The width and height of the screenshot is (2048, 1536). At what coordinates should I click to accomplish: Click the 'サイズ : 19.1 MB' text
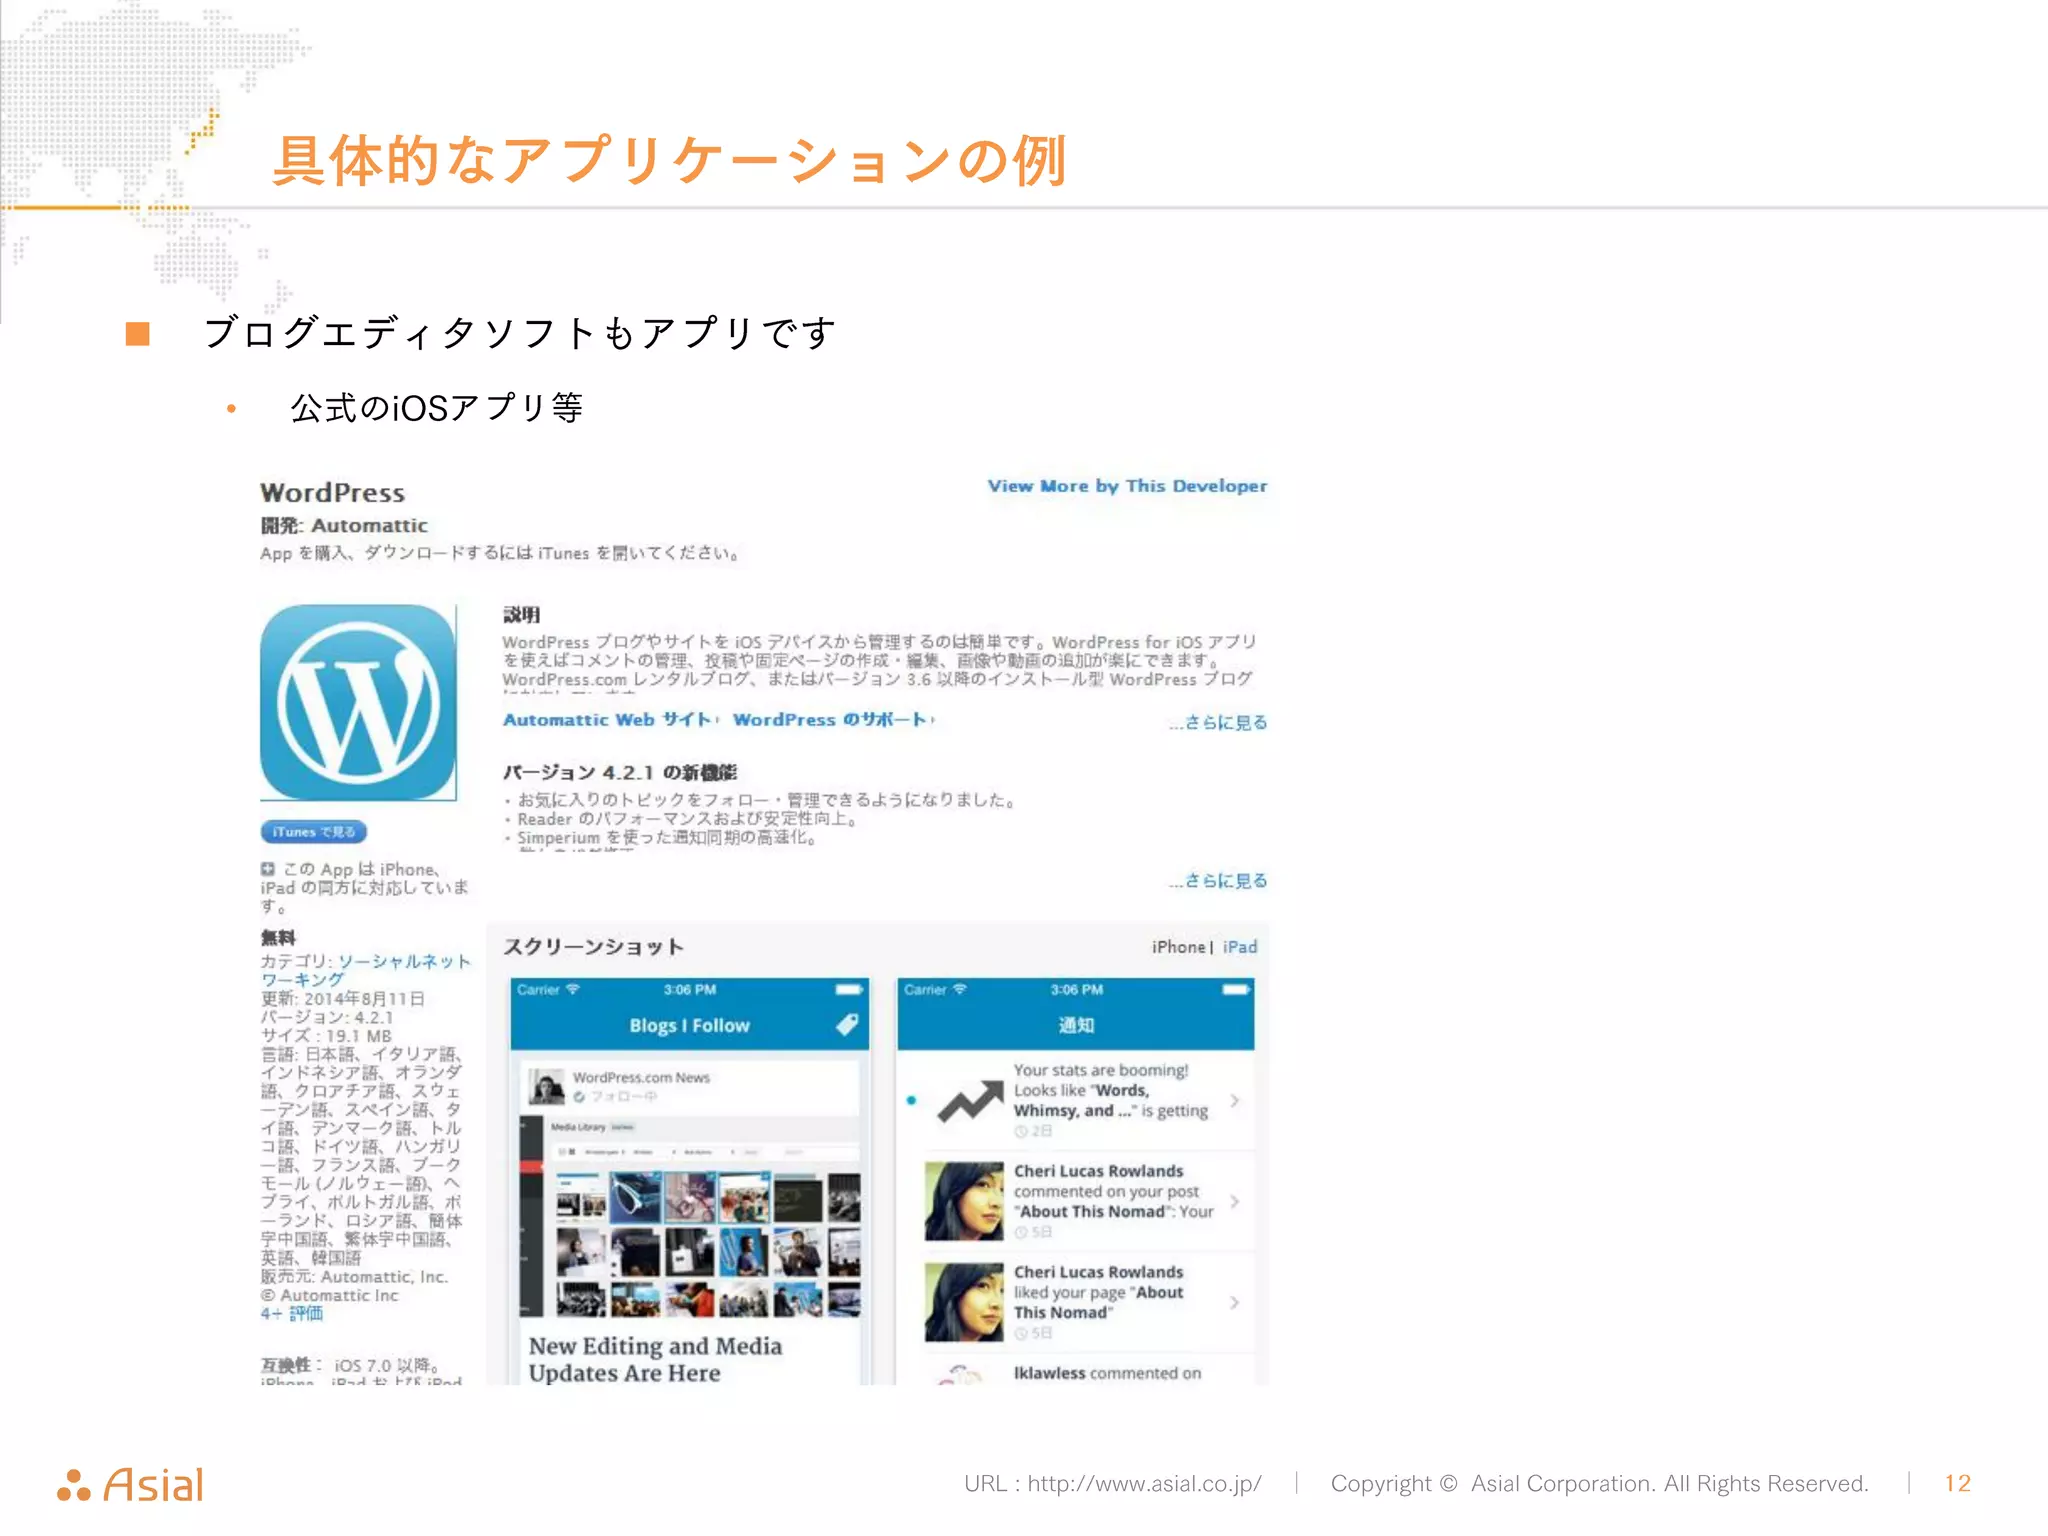[326, 1036]
